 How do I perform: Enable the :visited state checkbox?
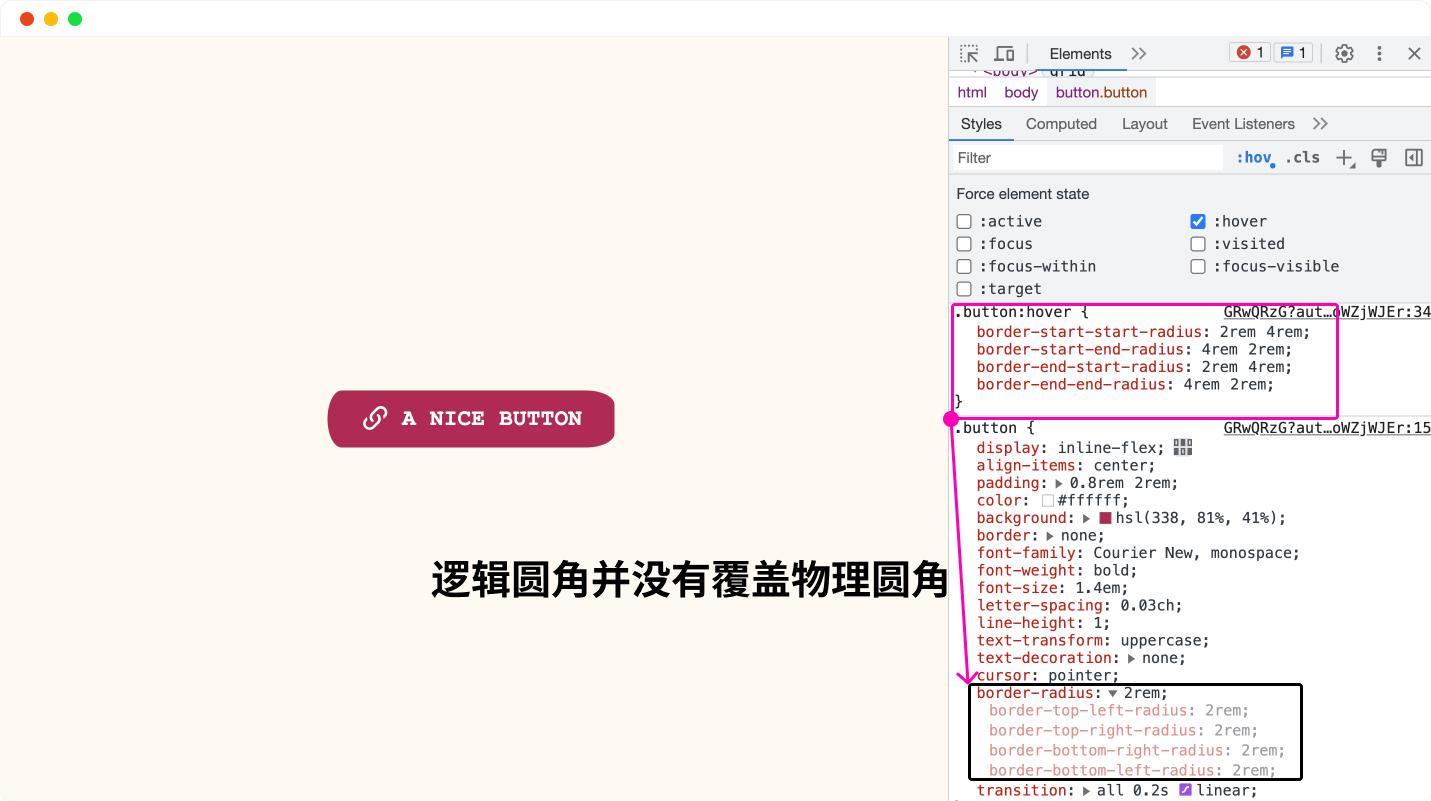[1198, 244]
